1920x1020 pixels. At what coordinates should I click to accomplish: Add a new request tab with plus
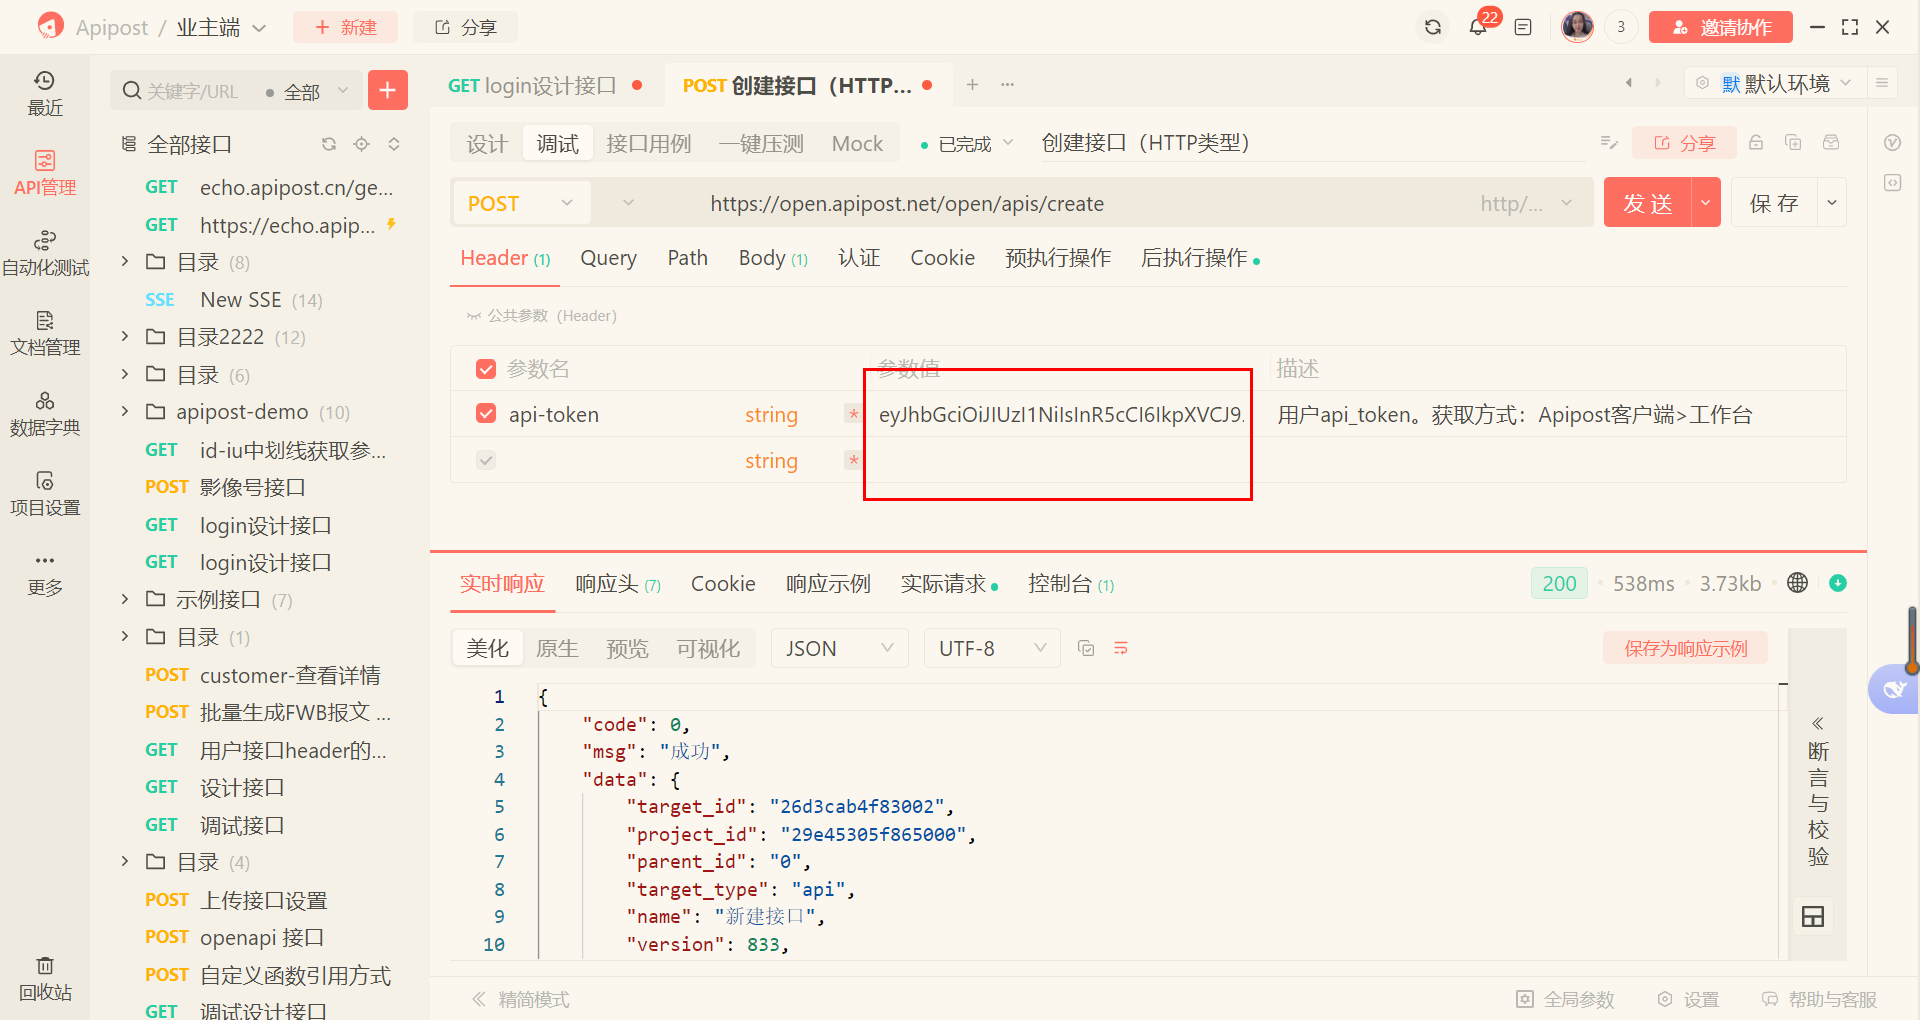[972, 85]
